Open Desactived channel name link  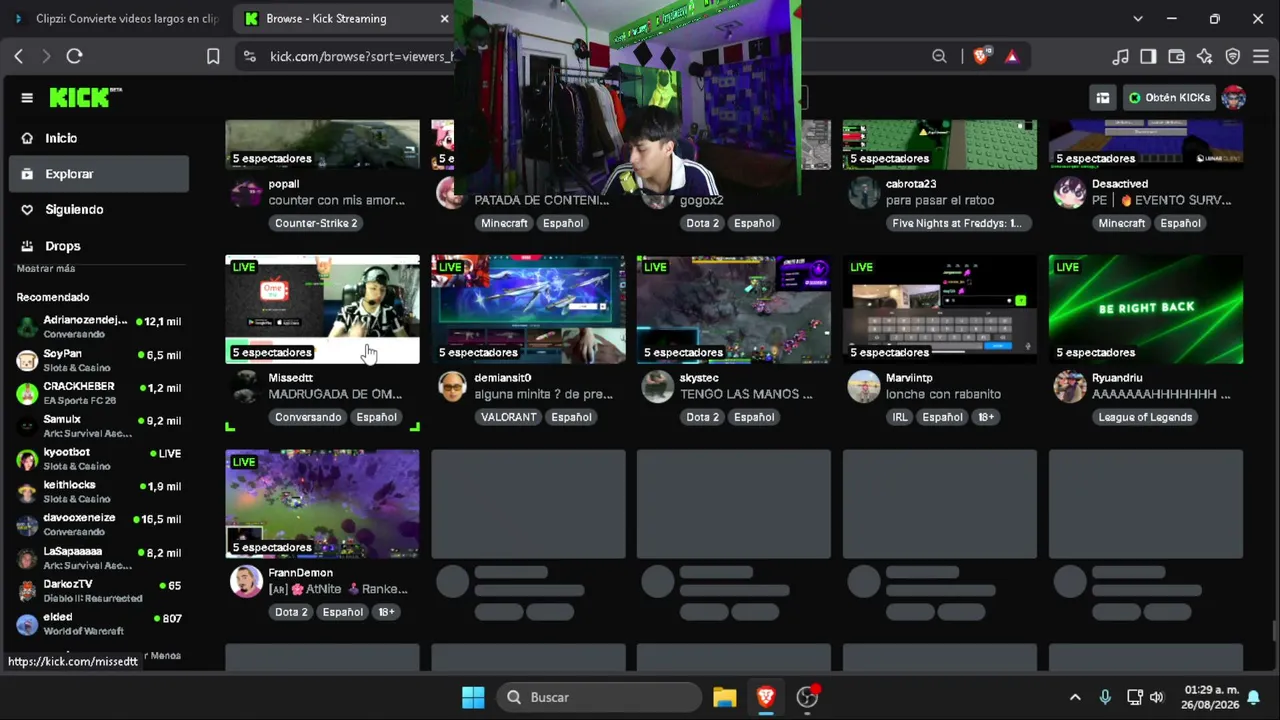point(1120,184)
